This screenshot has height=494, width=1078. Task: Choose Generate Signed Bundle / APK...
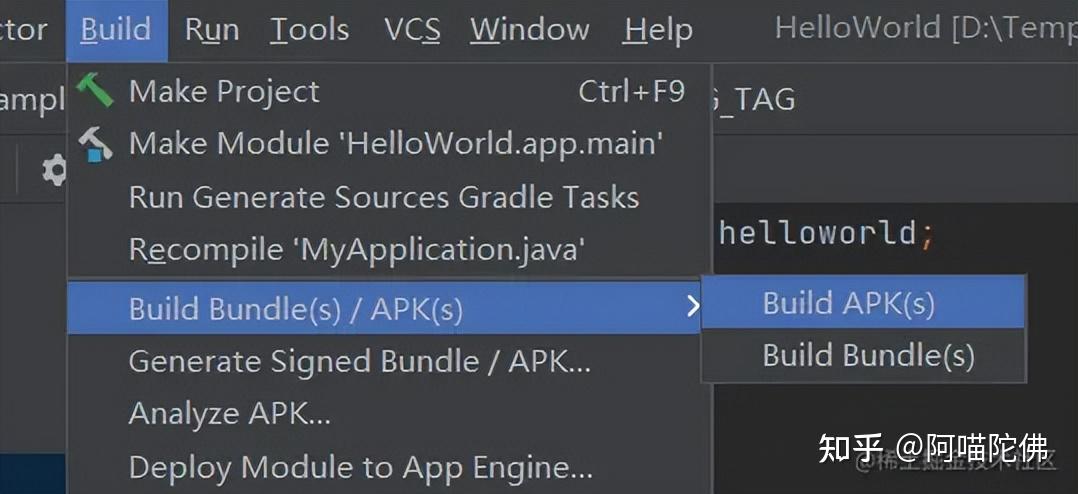(x=360, y=361)
